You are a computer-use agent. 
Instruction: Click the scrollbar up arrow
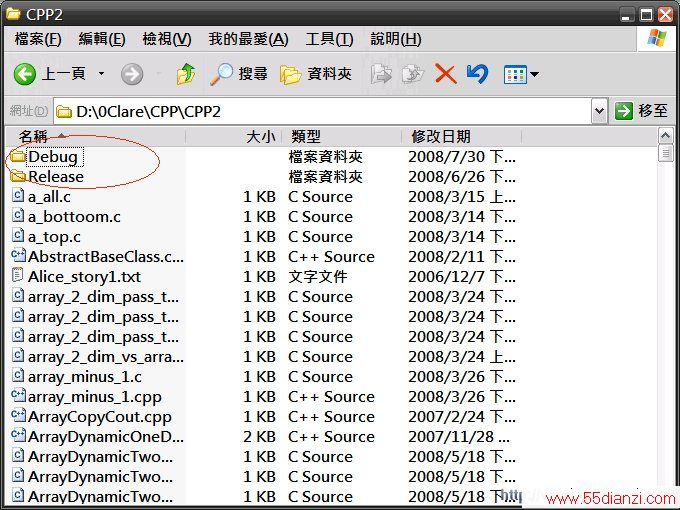click(665, 136)
